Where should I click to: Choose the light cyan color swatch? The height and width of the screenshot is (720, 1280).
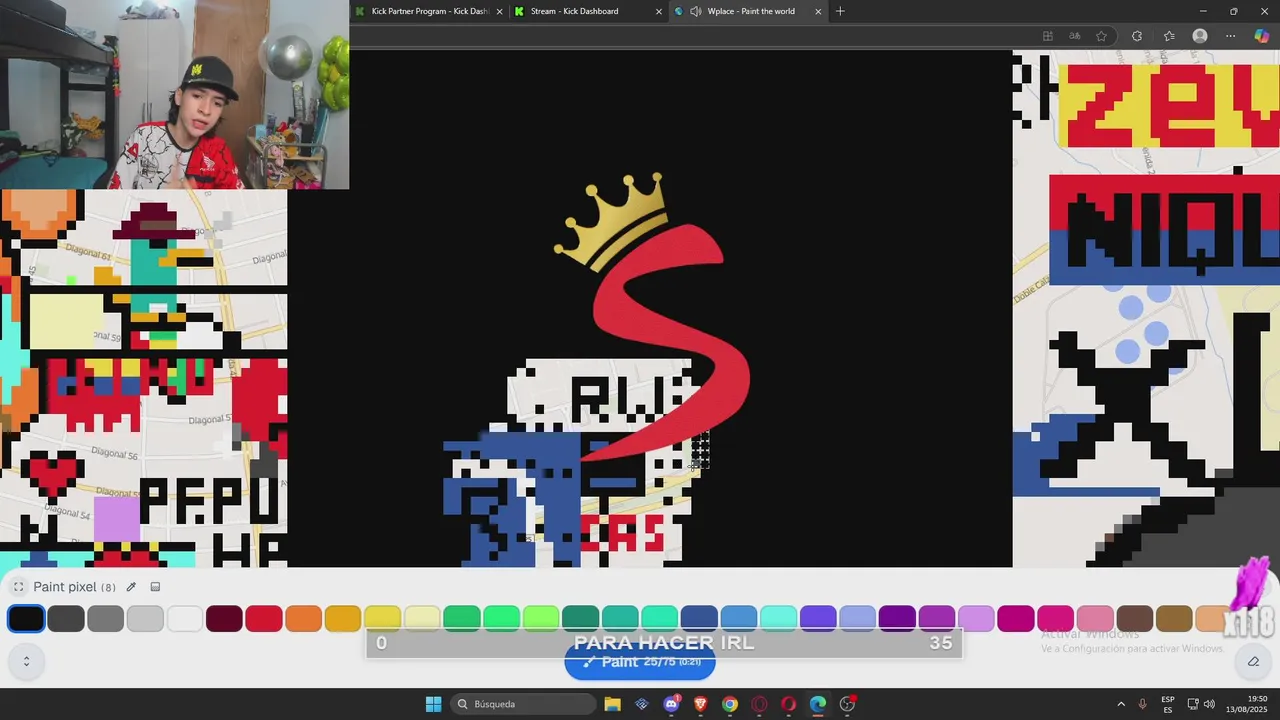[778, 619]
